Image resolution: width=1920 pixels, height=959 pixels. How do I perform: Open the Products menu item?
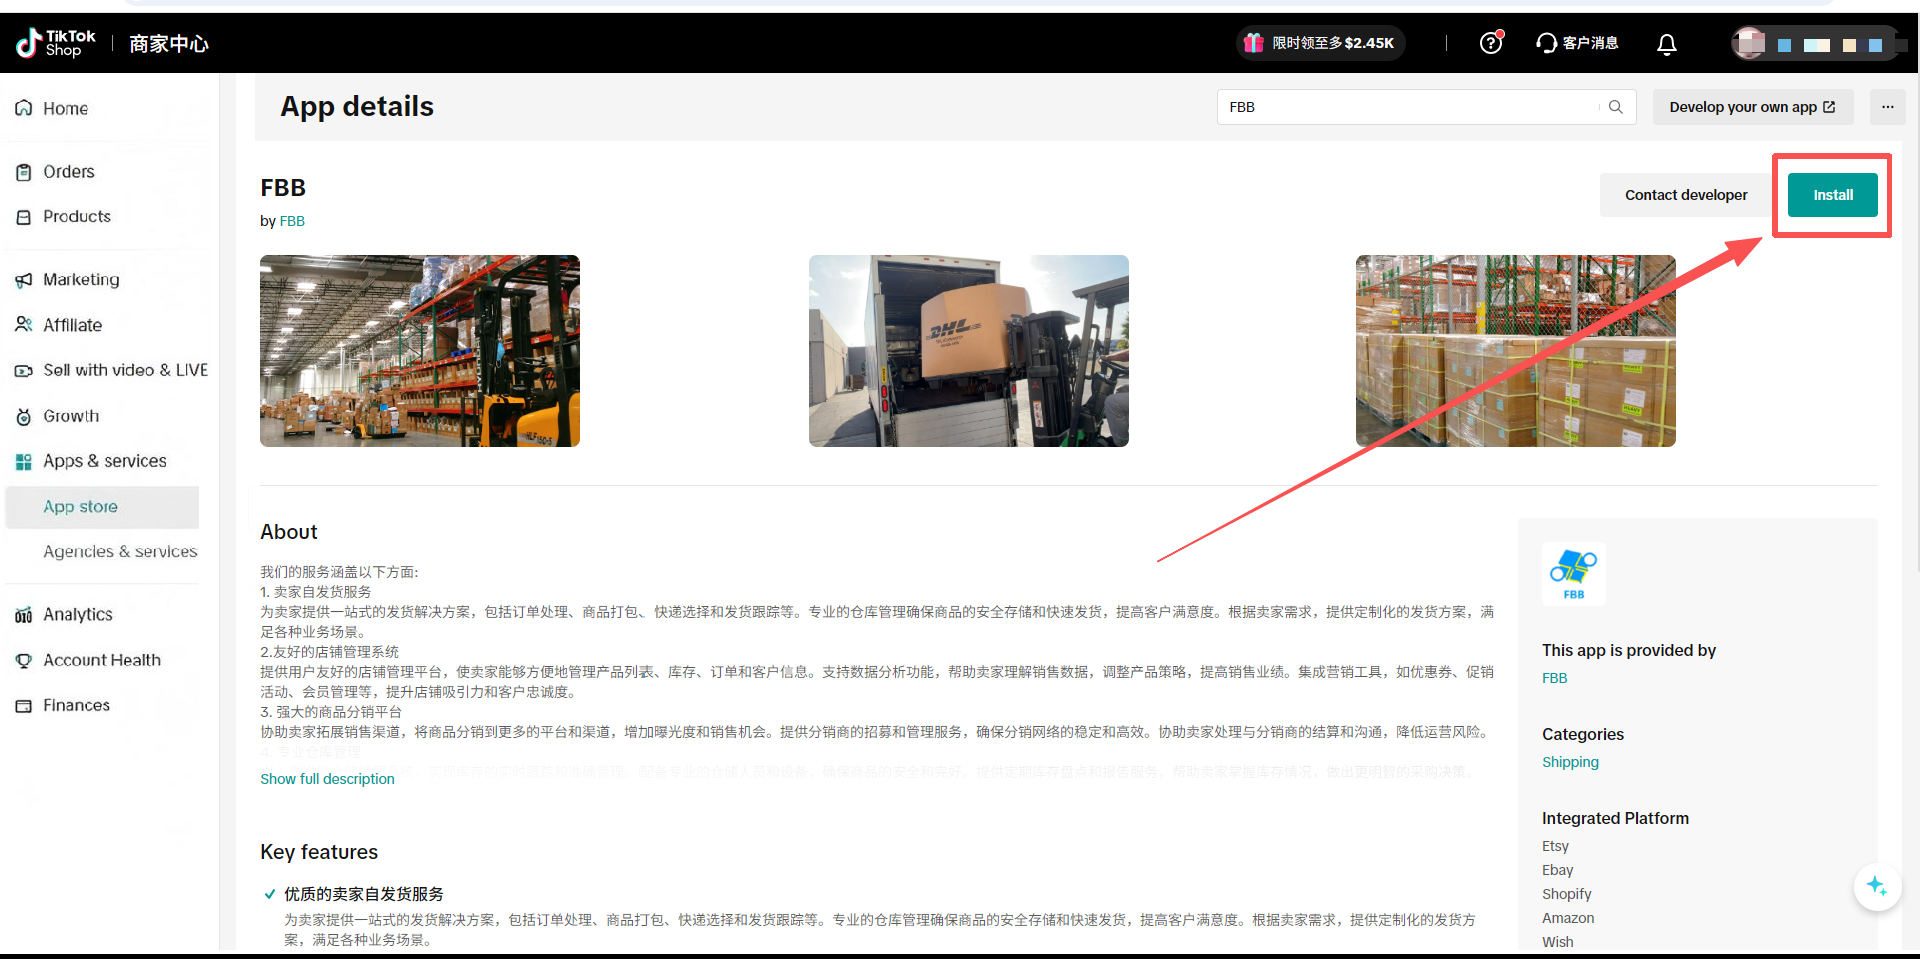77,217
